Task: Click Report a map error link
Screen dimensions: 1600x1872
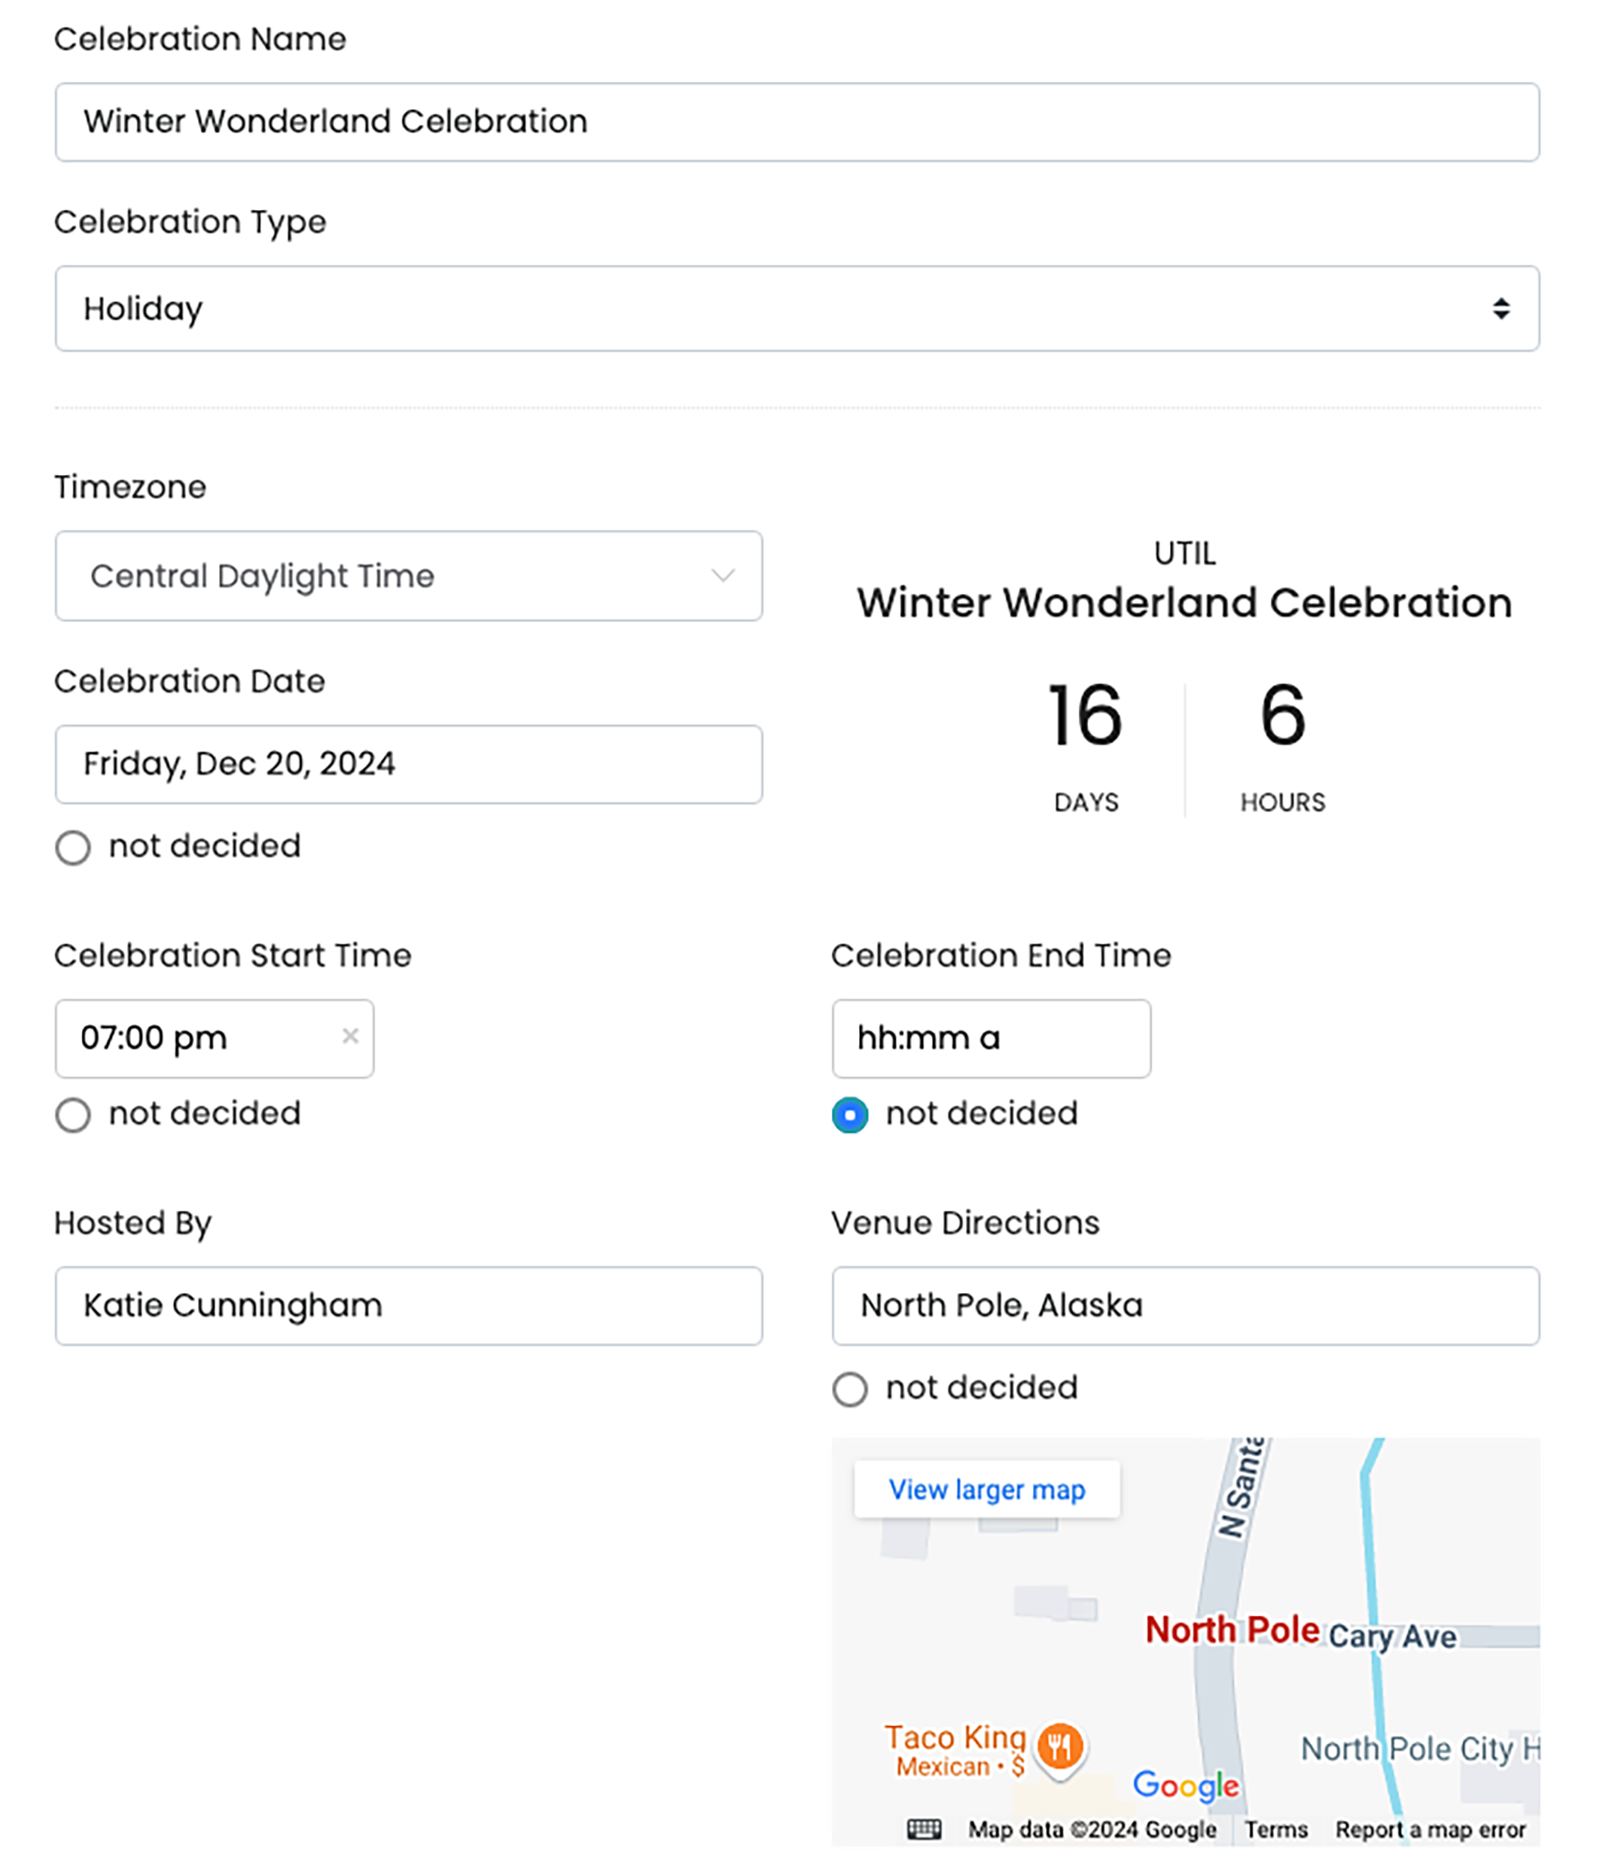Action: point(1430,1829)
